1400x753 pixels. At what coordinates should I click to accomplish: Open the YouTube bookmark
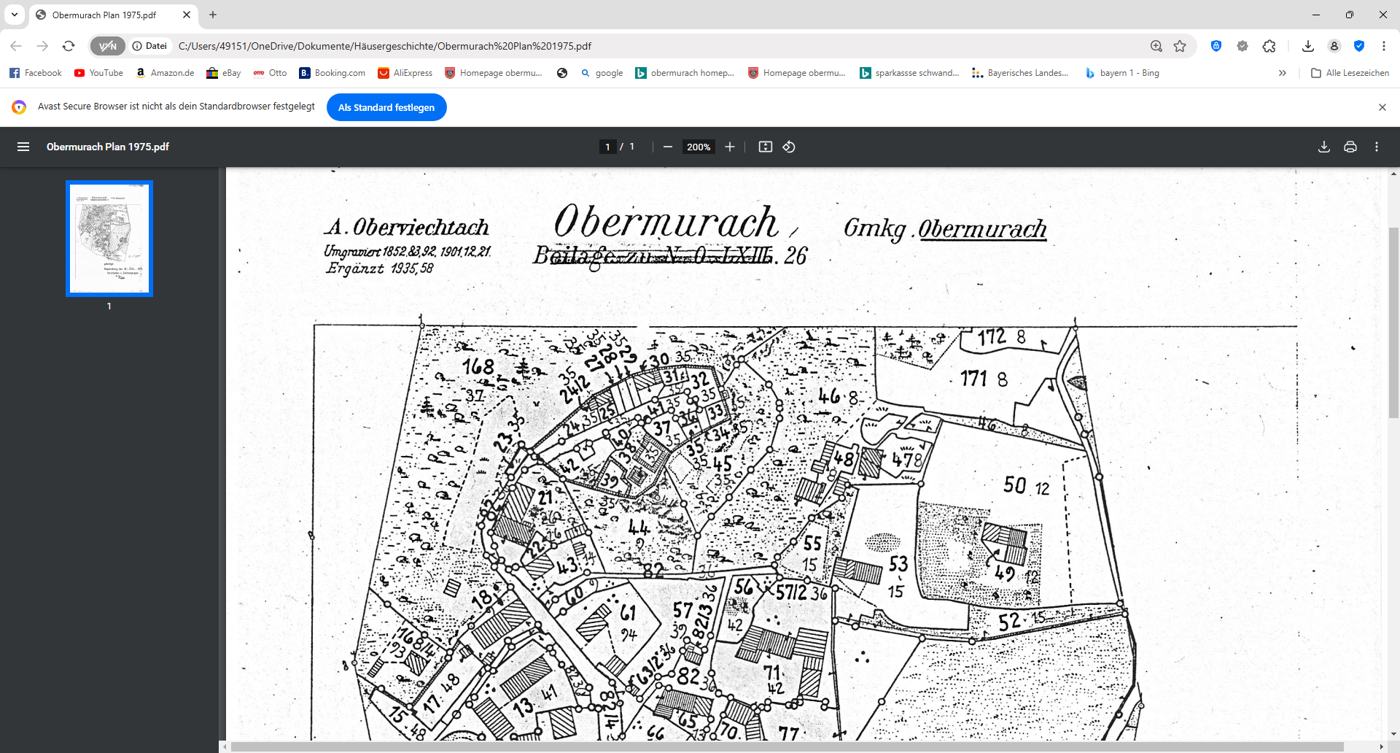click(99, 73)
